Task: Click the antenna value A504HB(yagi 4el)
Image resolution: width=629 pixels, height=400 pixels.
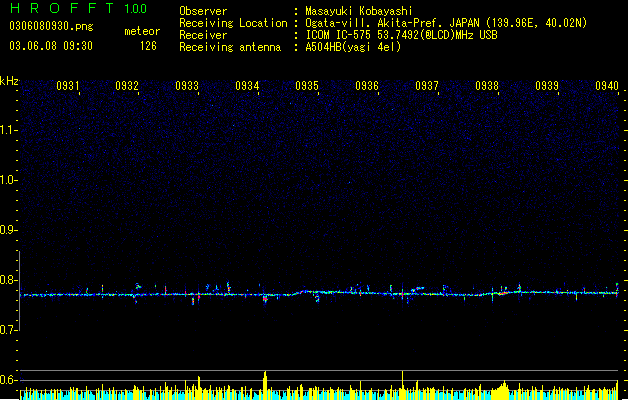Action: [353, 47]
